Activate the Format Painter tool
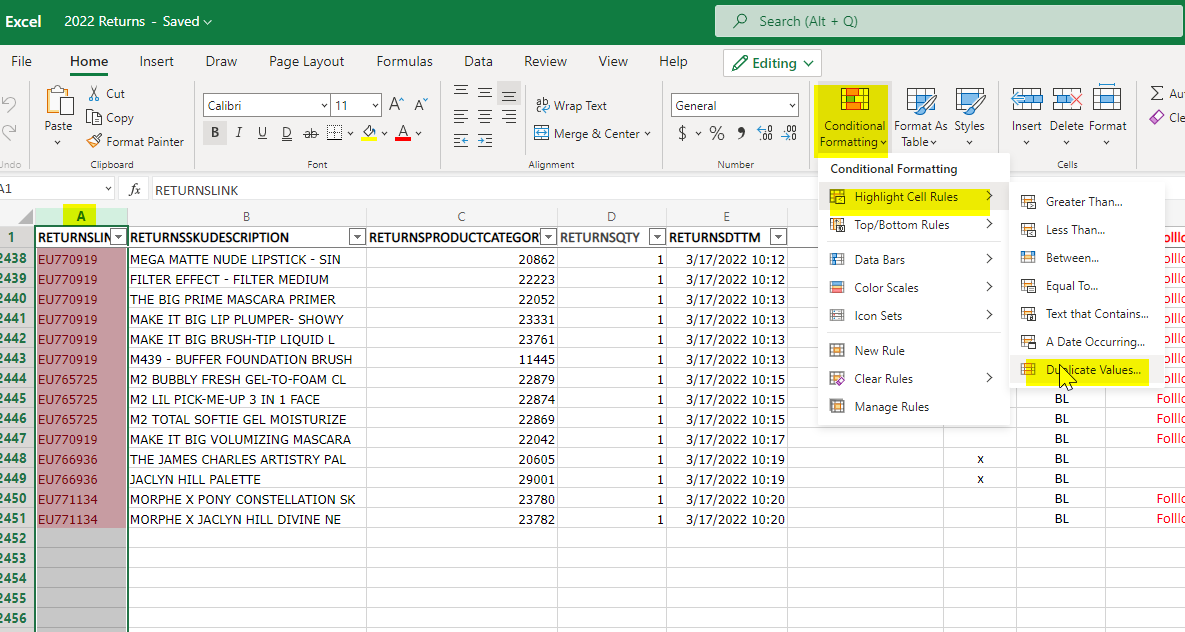 coord(135,141)
